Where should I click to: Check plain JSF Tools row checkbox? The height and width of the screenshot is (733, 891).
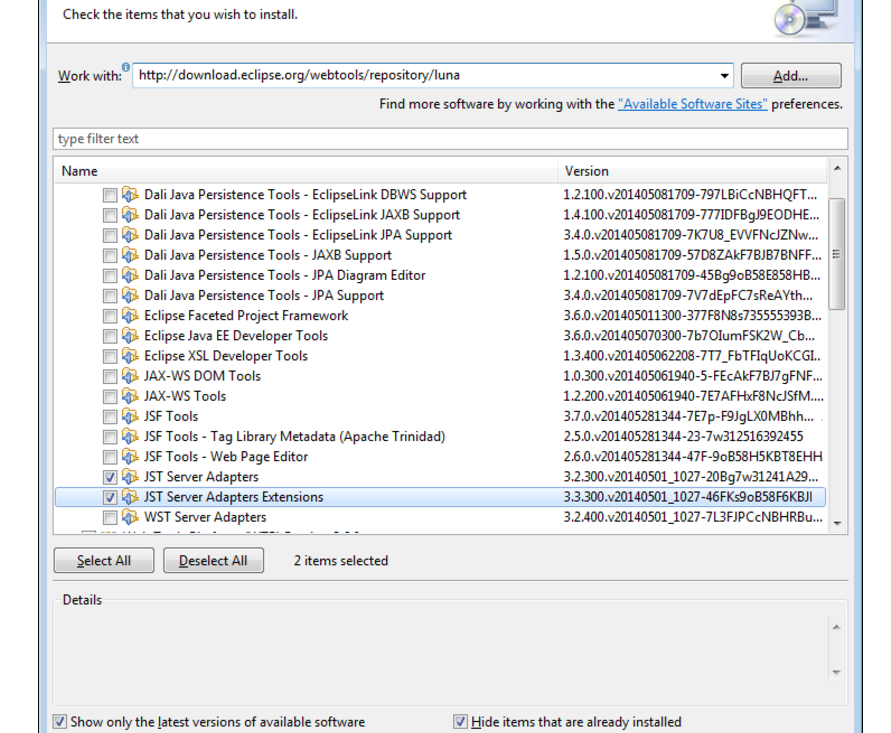pos(110,417)
